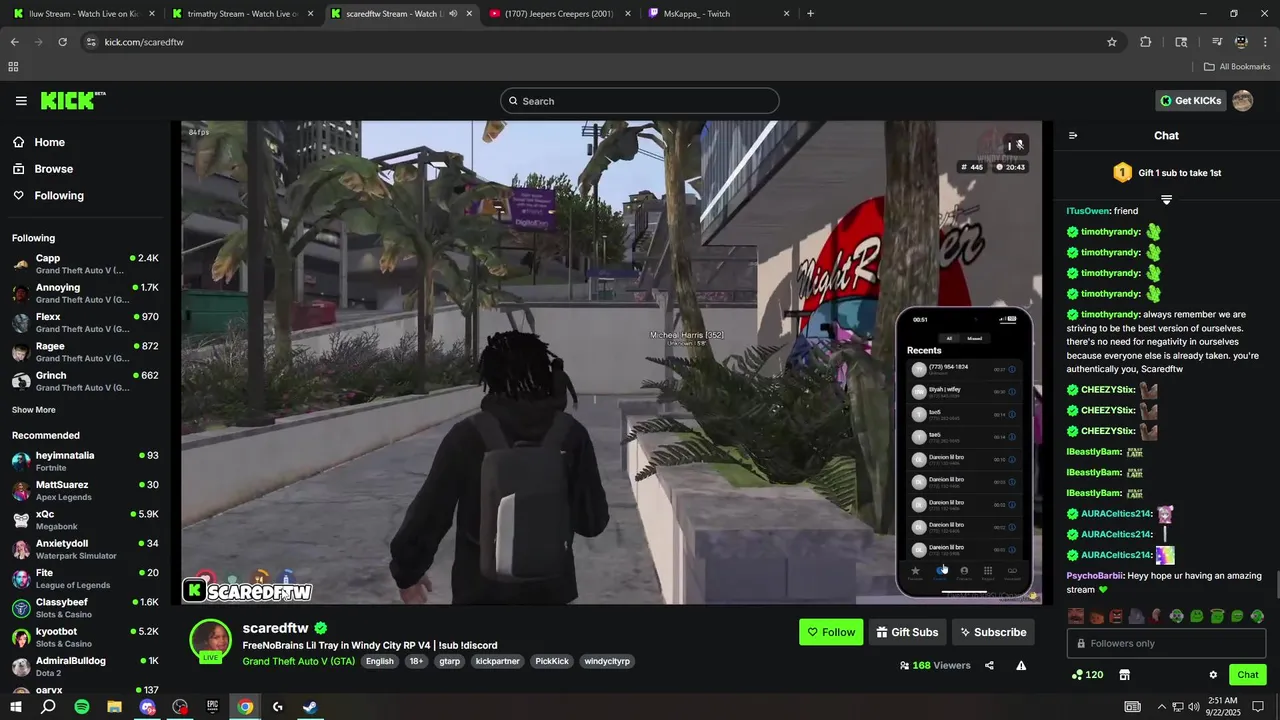Open Chrome three-dot menu
The image size is (1280, 720).
(1266, 42)
